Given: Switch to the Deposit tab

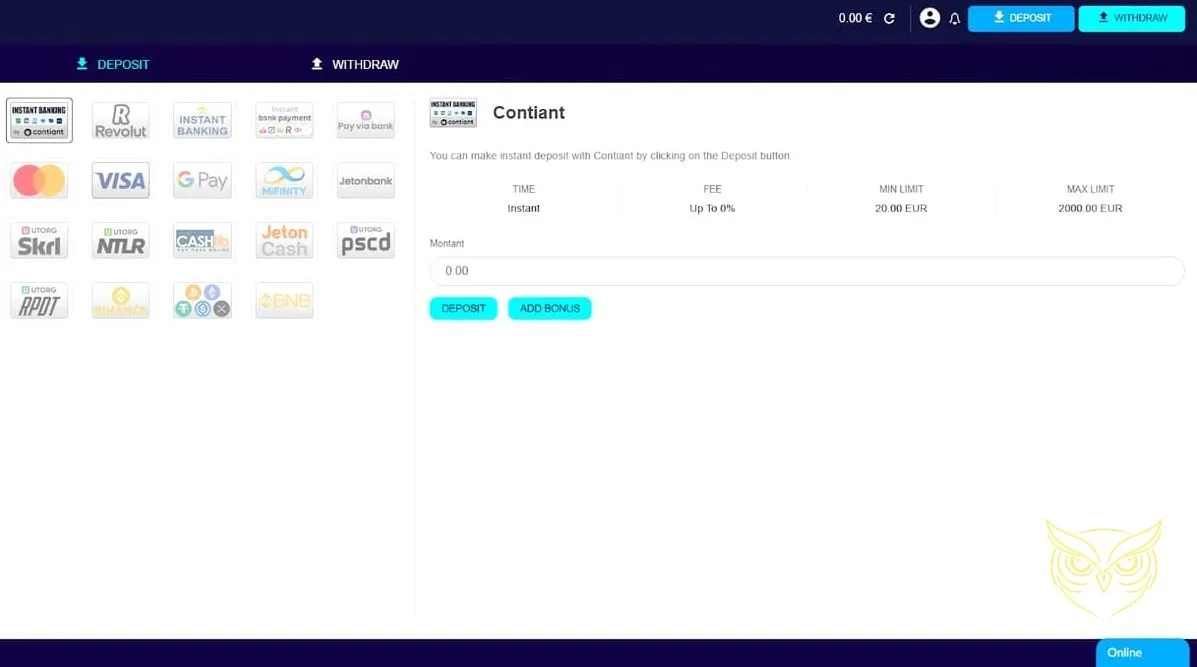Looking at the screenshot, I should tap(112, 64).
